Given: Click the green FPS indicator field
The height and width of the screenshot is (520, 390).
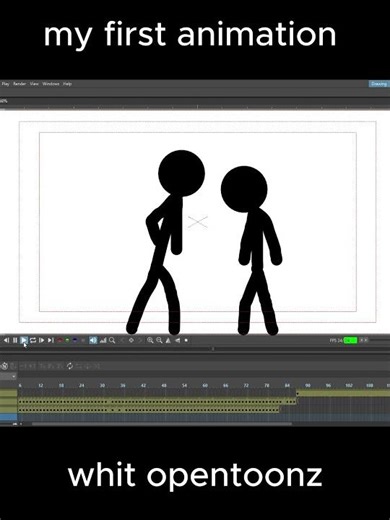Looking at the screenshot, I should (x=350, y=340).
